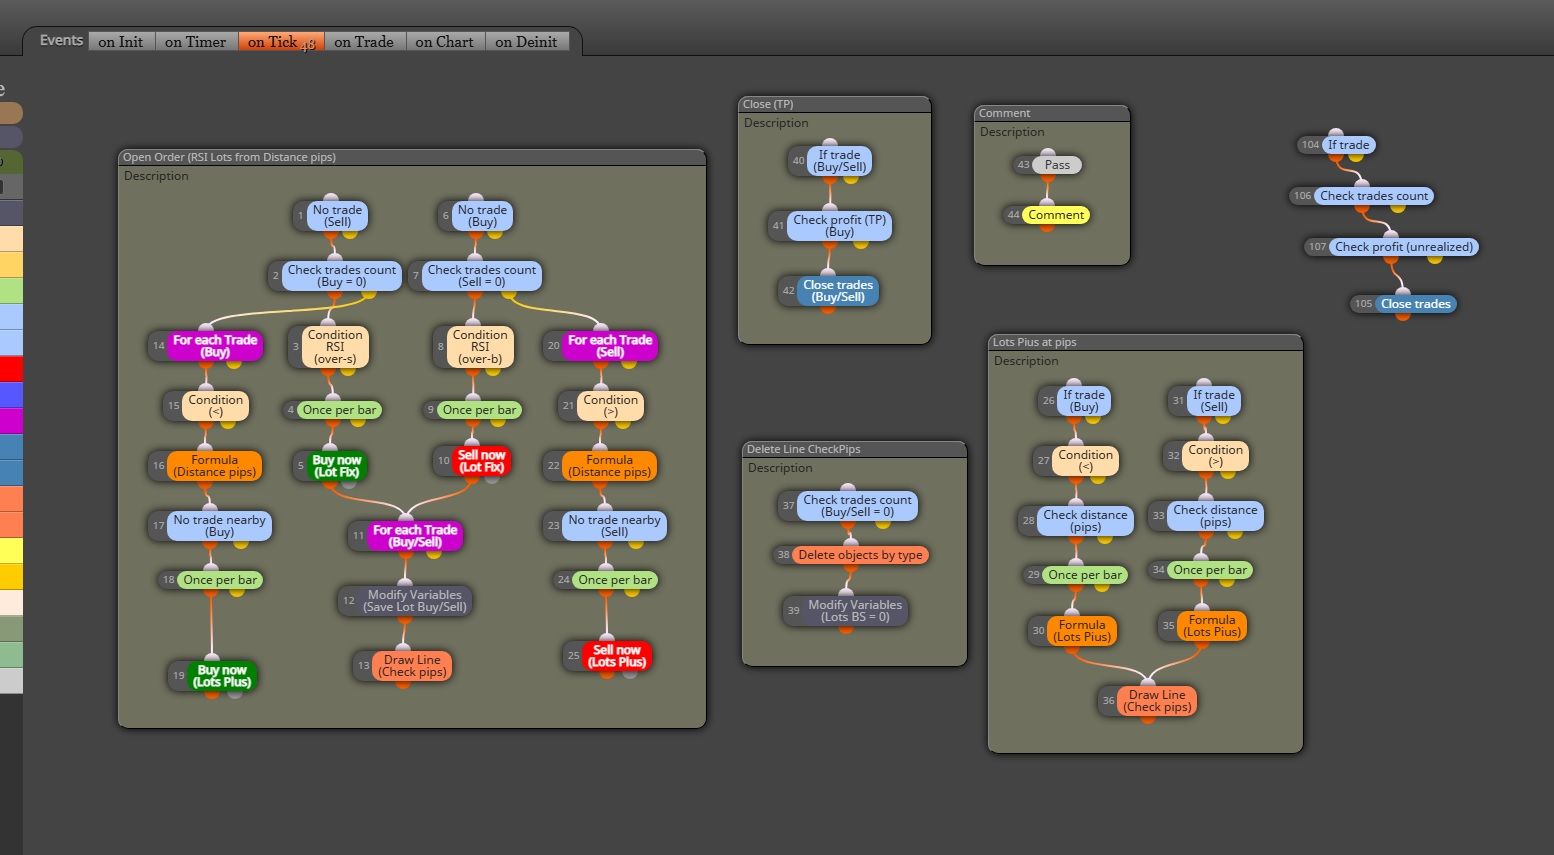The image size is (1554, 855).
Task: Select the Pass block number 43
Action: (1057, 165)
